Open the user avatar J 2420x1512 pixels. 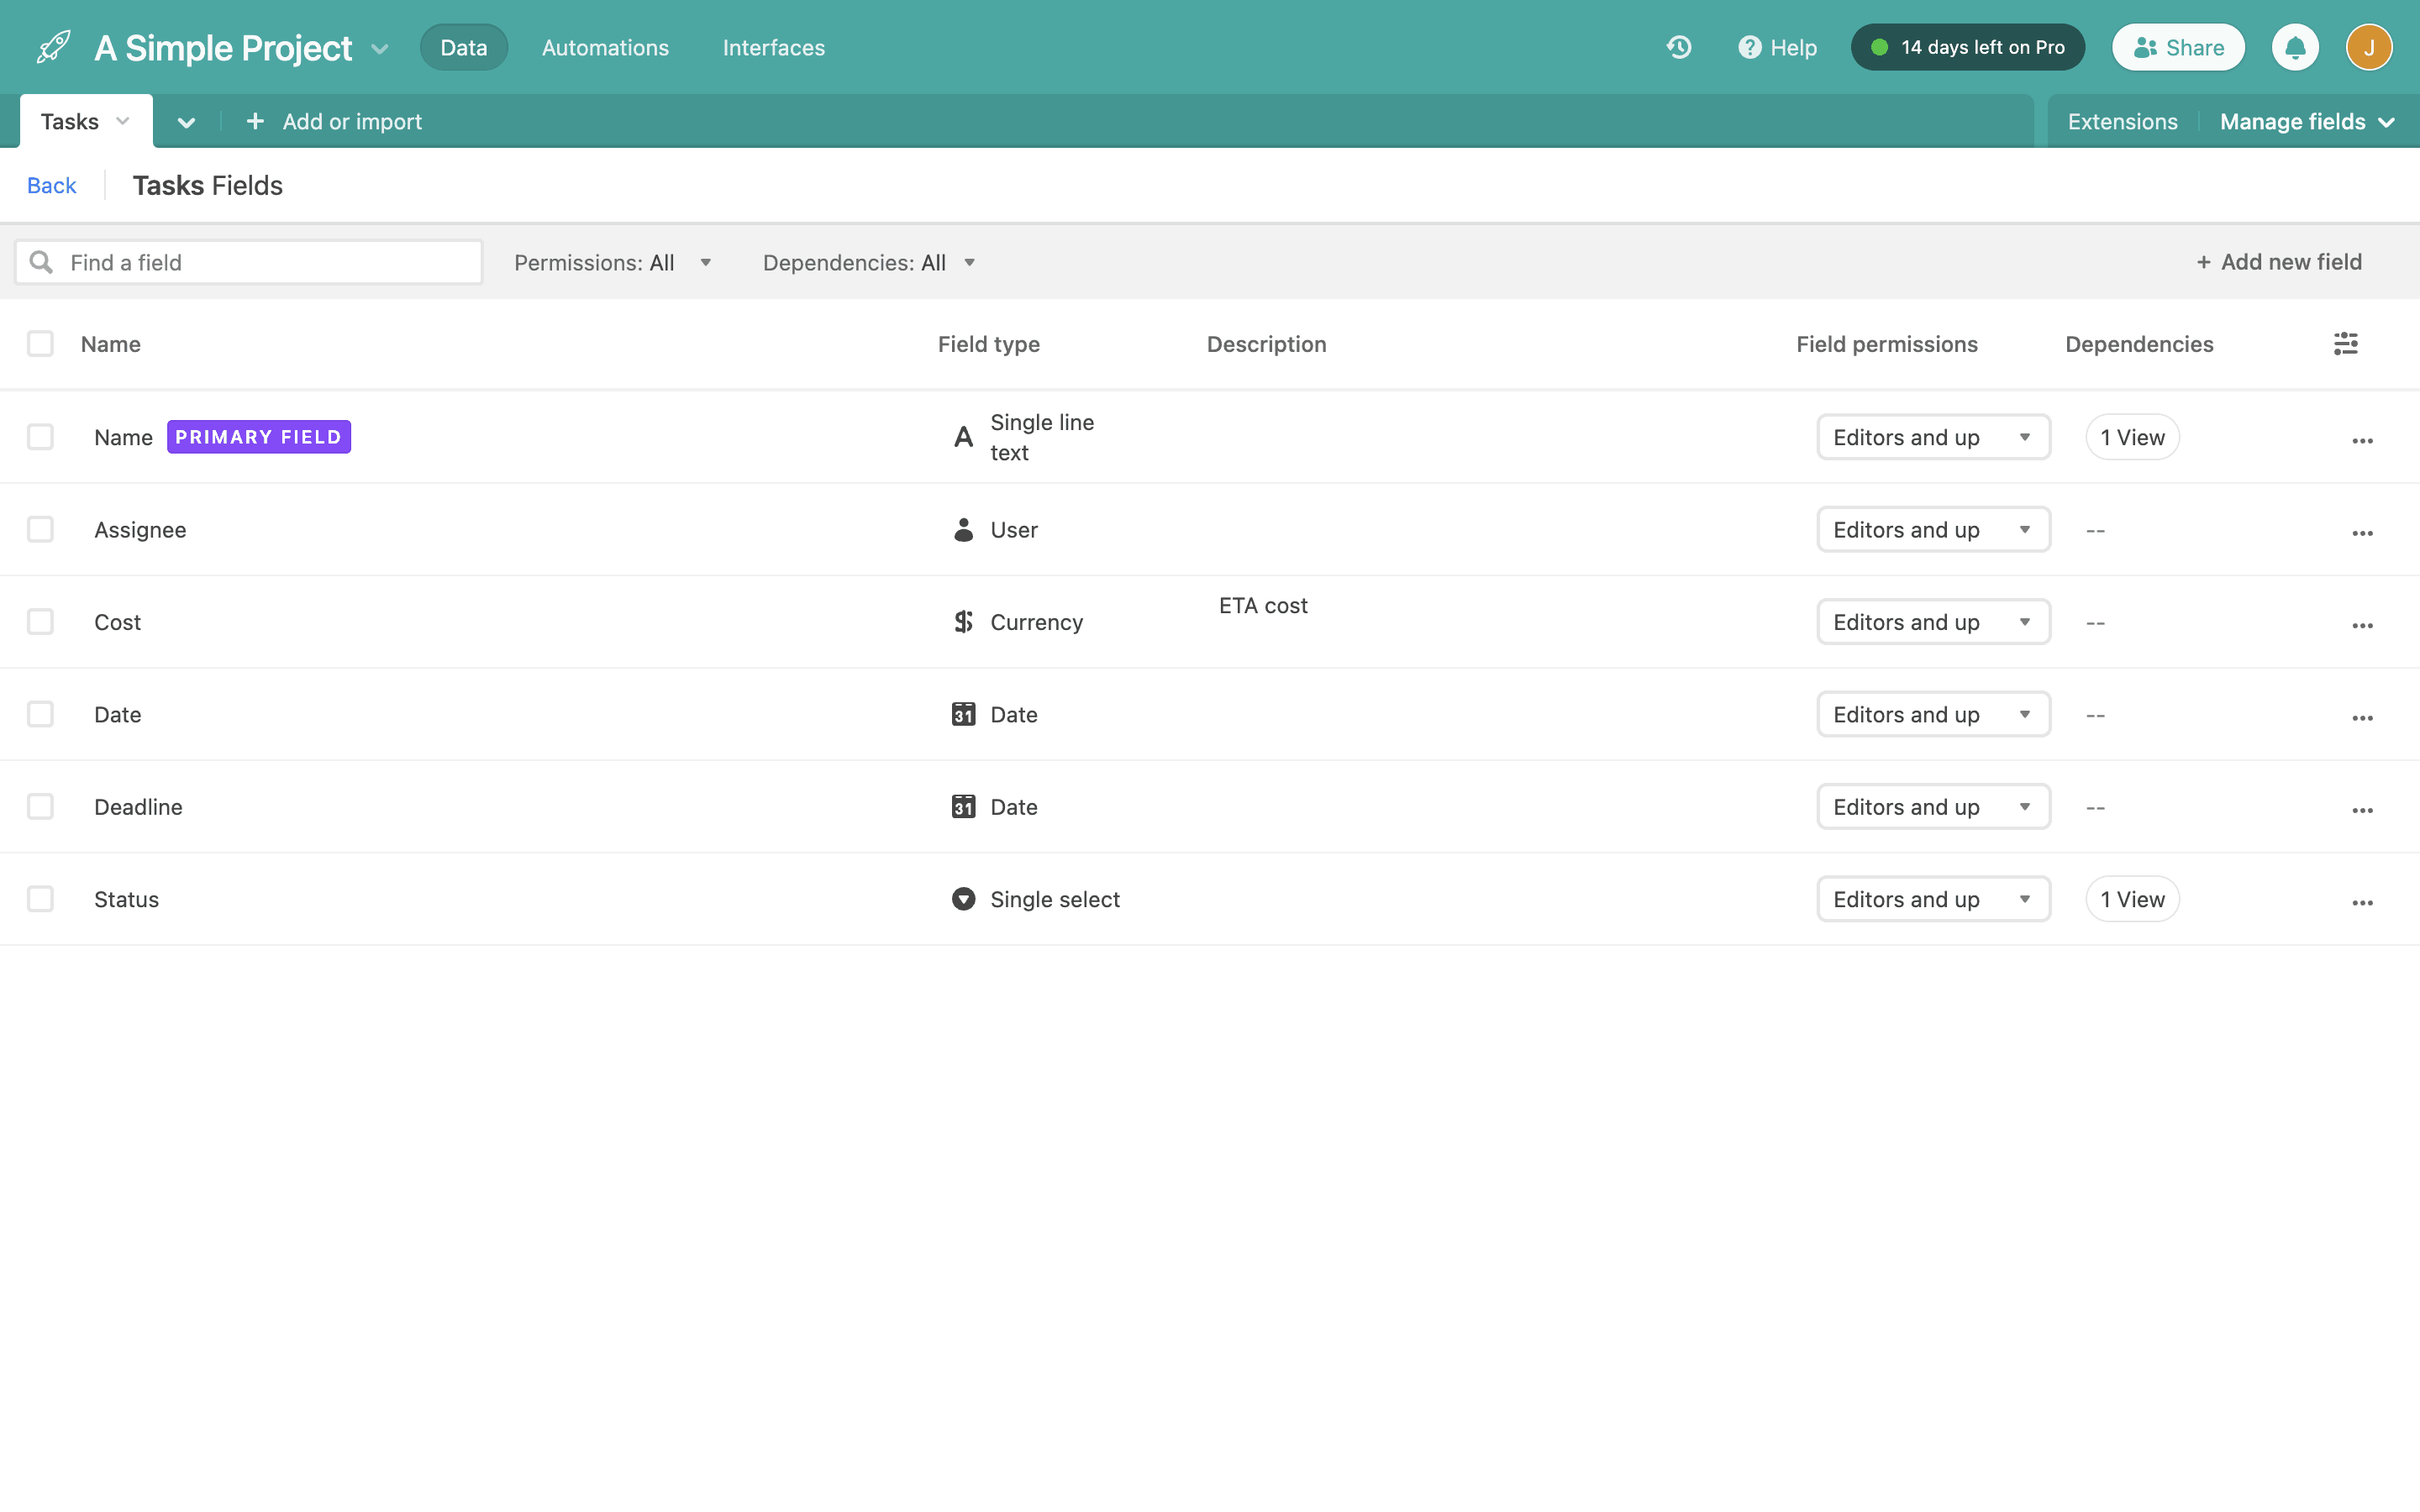tap(2369, 47)
